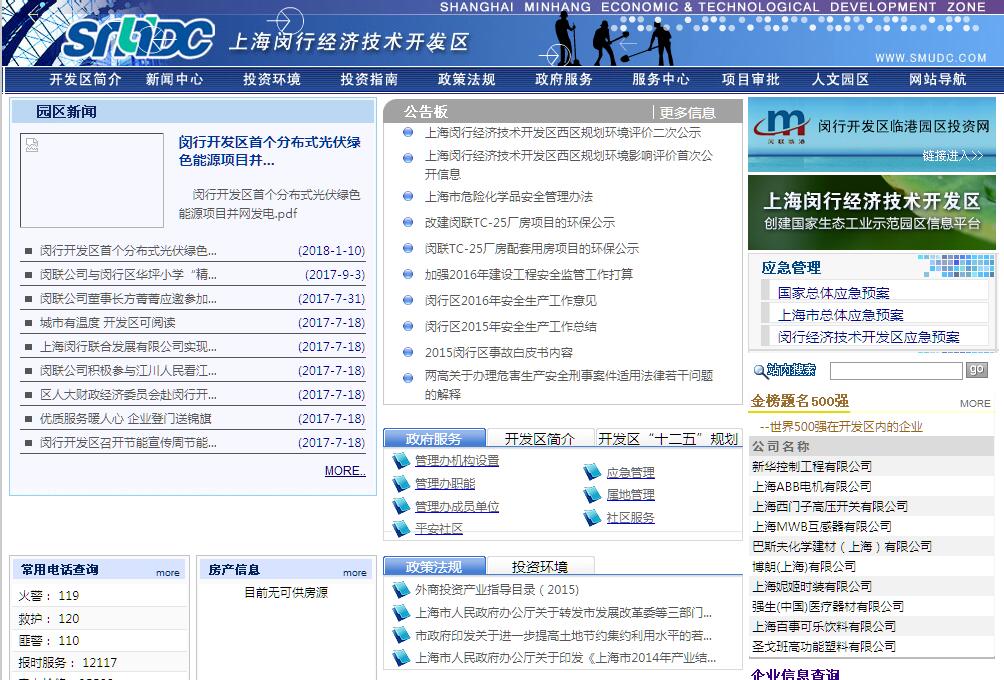Screen dimensions: 1004x680
Task: Open the 新闻中心 navigation menu
Action: click(x=174, y=80)
